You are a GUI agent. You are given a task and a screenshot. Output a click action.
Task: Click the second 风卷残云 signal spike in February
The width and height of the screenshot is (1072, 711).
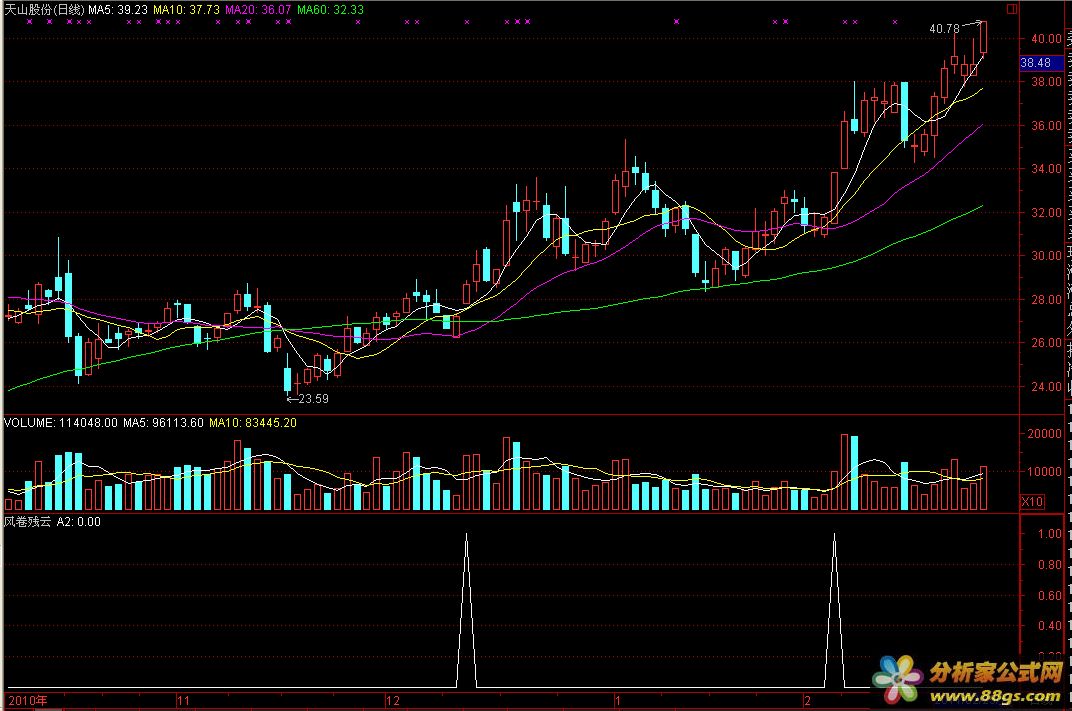tap(834, 610)
